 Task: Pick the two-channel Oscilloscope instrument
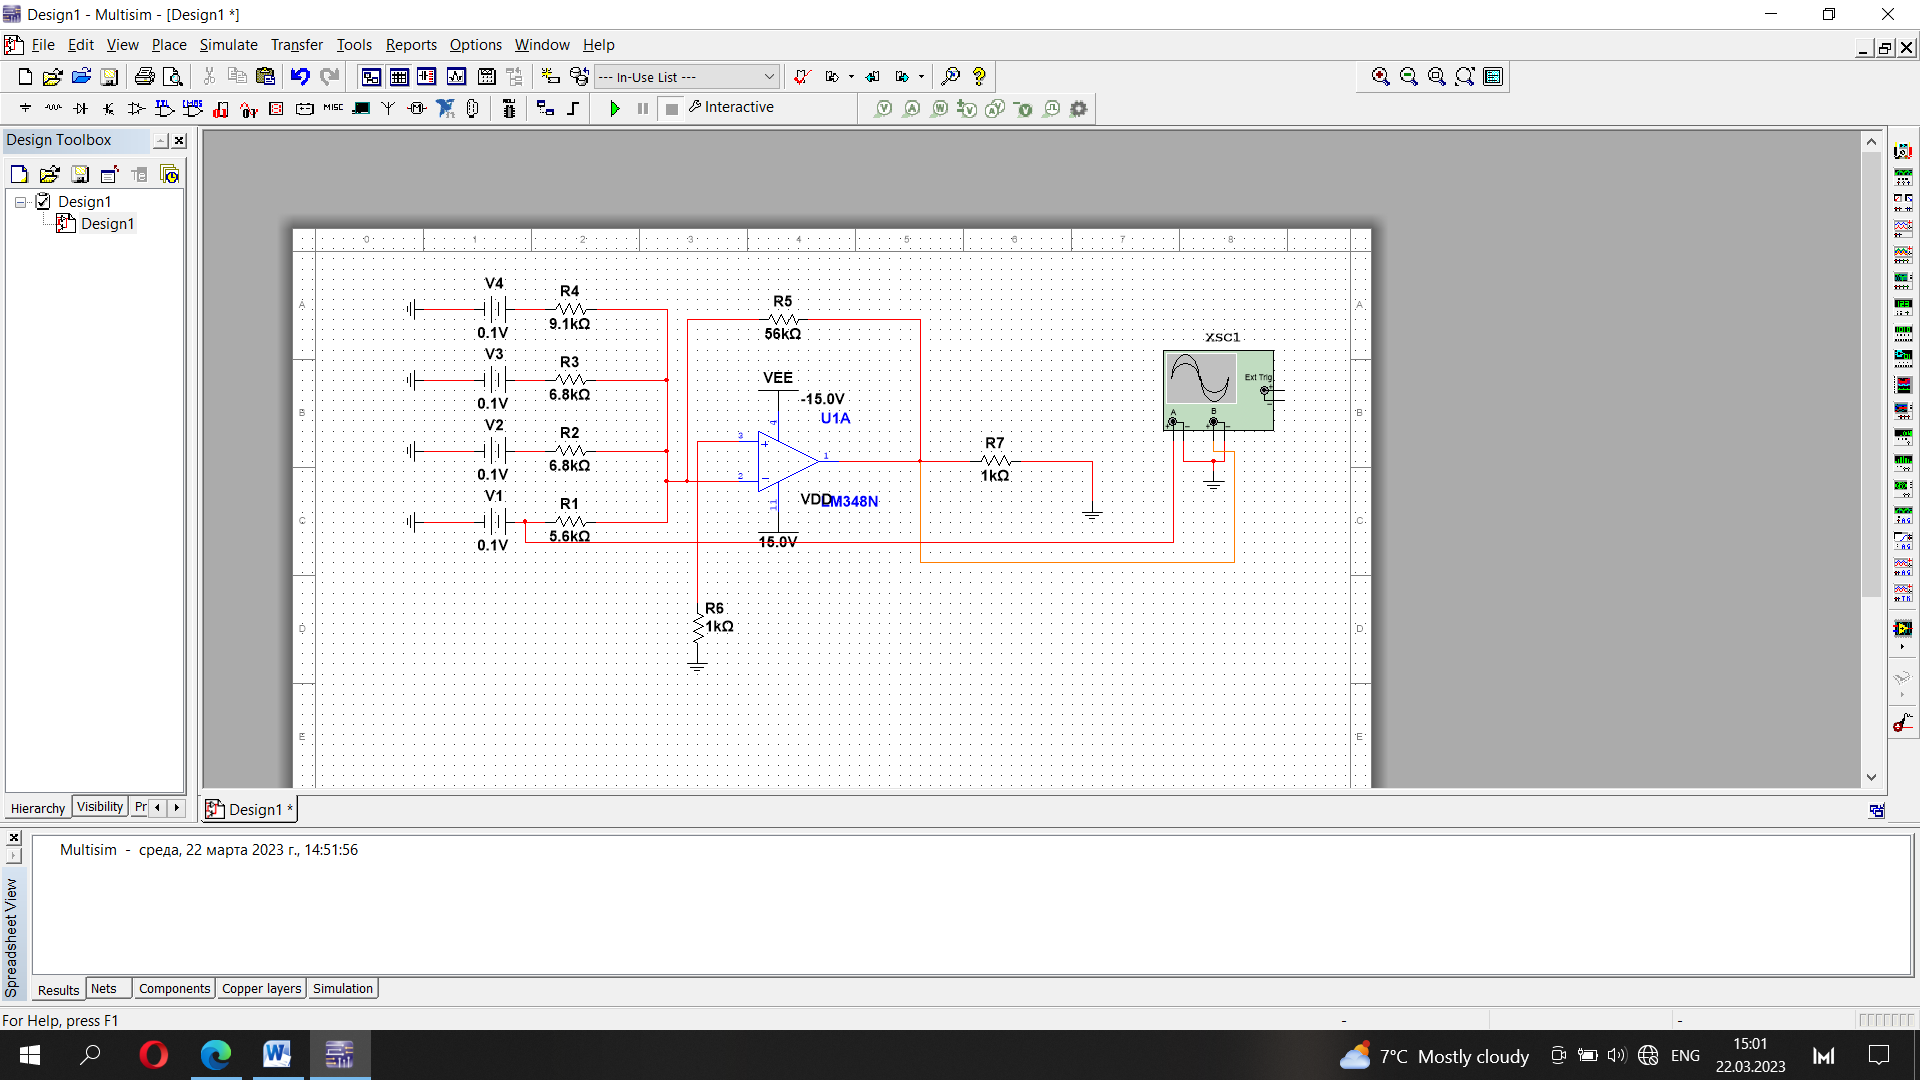(x=1903, y=229)
